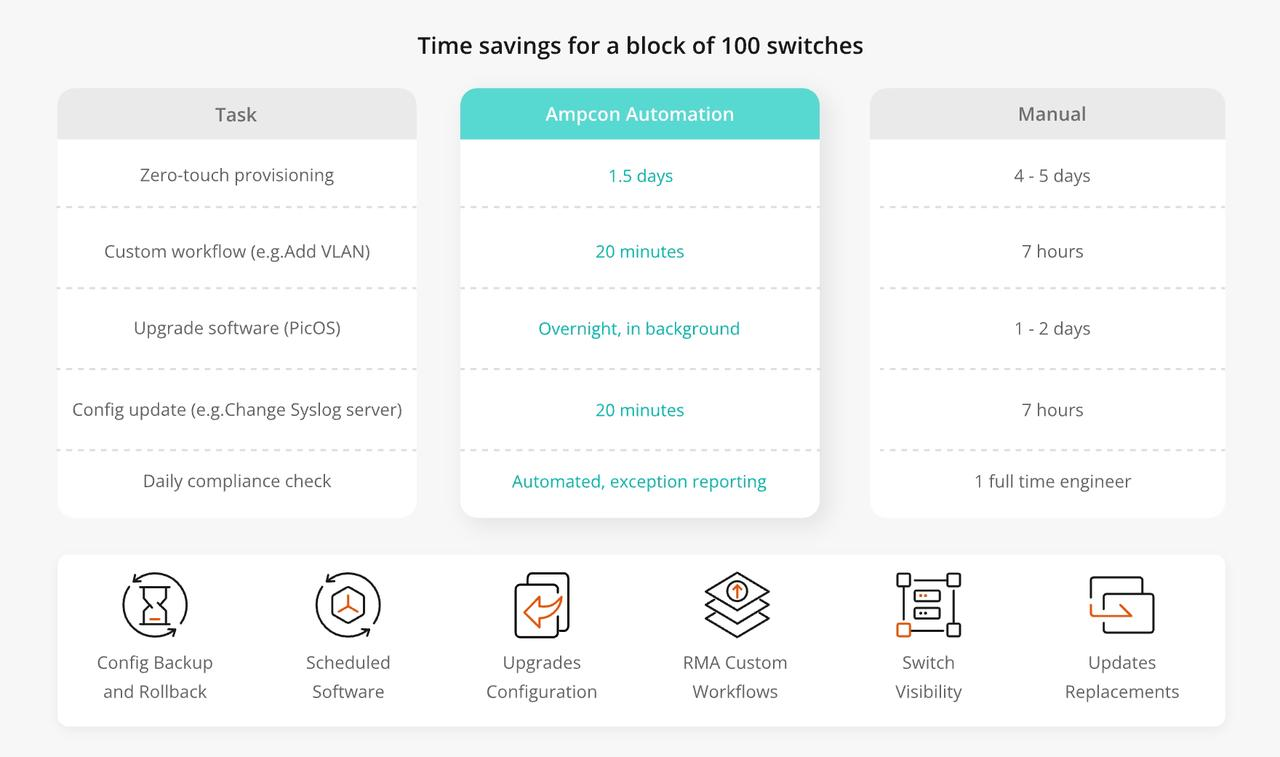Click the Upgrade software (PicOS) label
Image resolution: width=1280 pixels, height=757 pixels.
pyautogui.click(x=237, y=328)
